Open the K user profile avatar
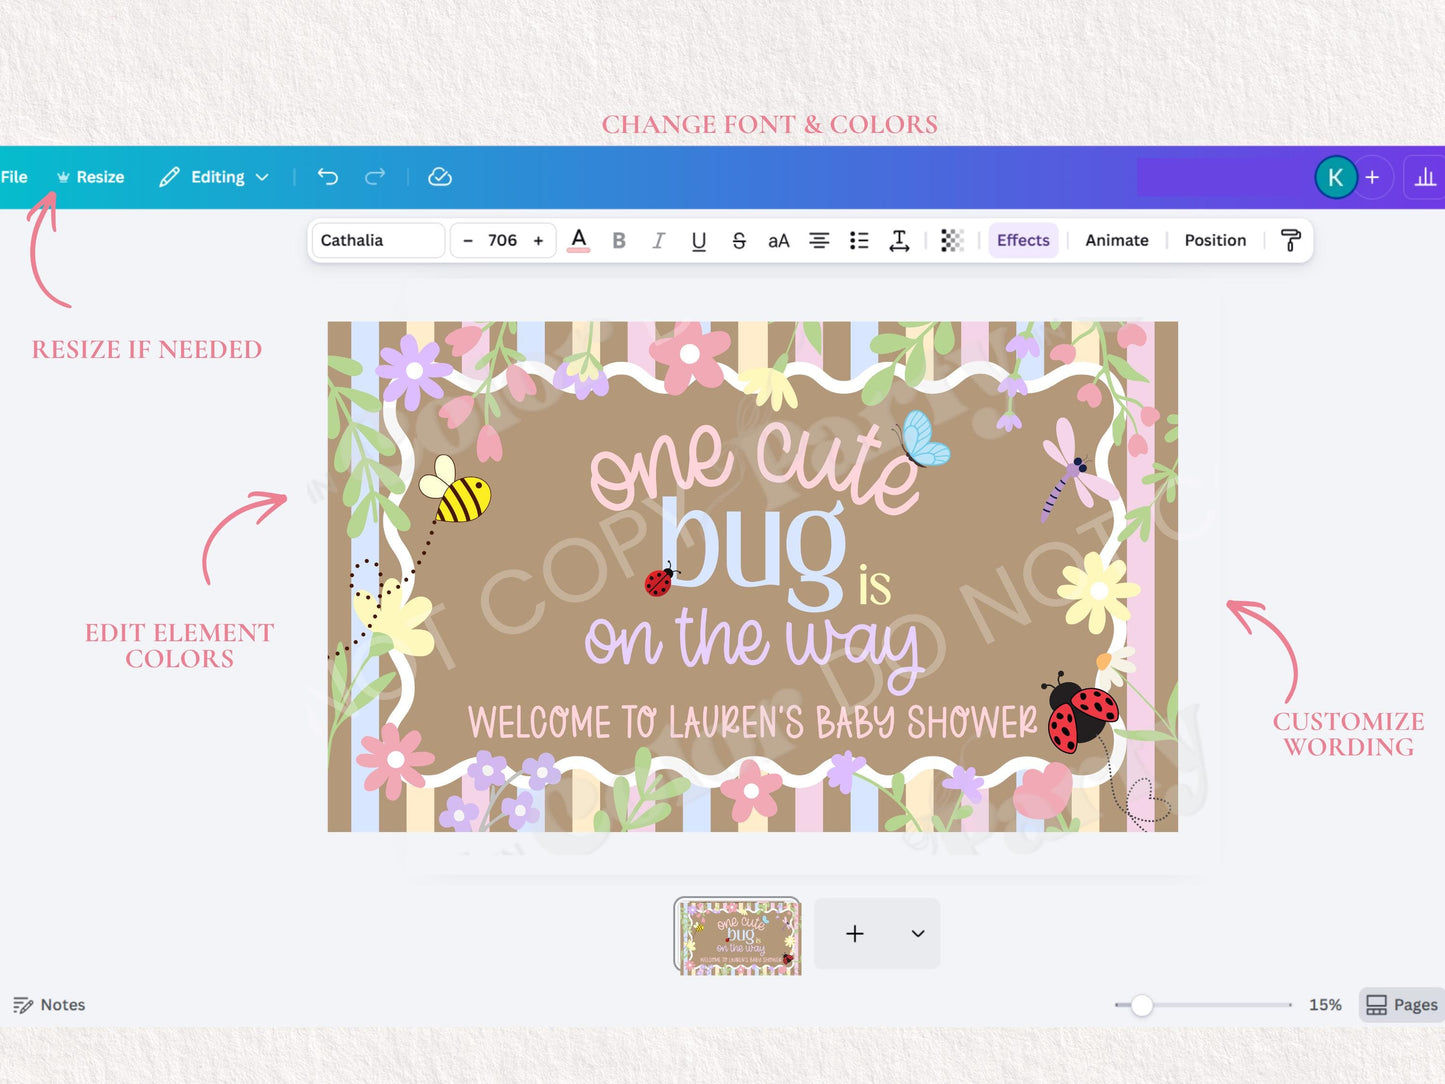The height and width of the screenshot is (1084, 1445). 1335,178
